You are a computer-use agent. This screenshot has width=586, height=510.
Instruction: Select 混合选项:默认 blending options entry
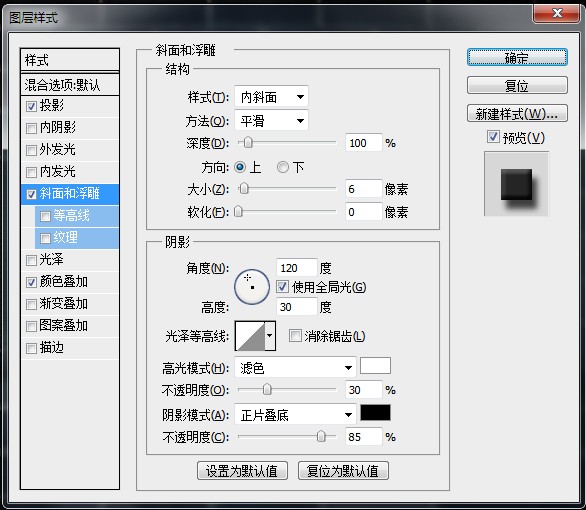(70, 84)
